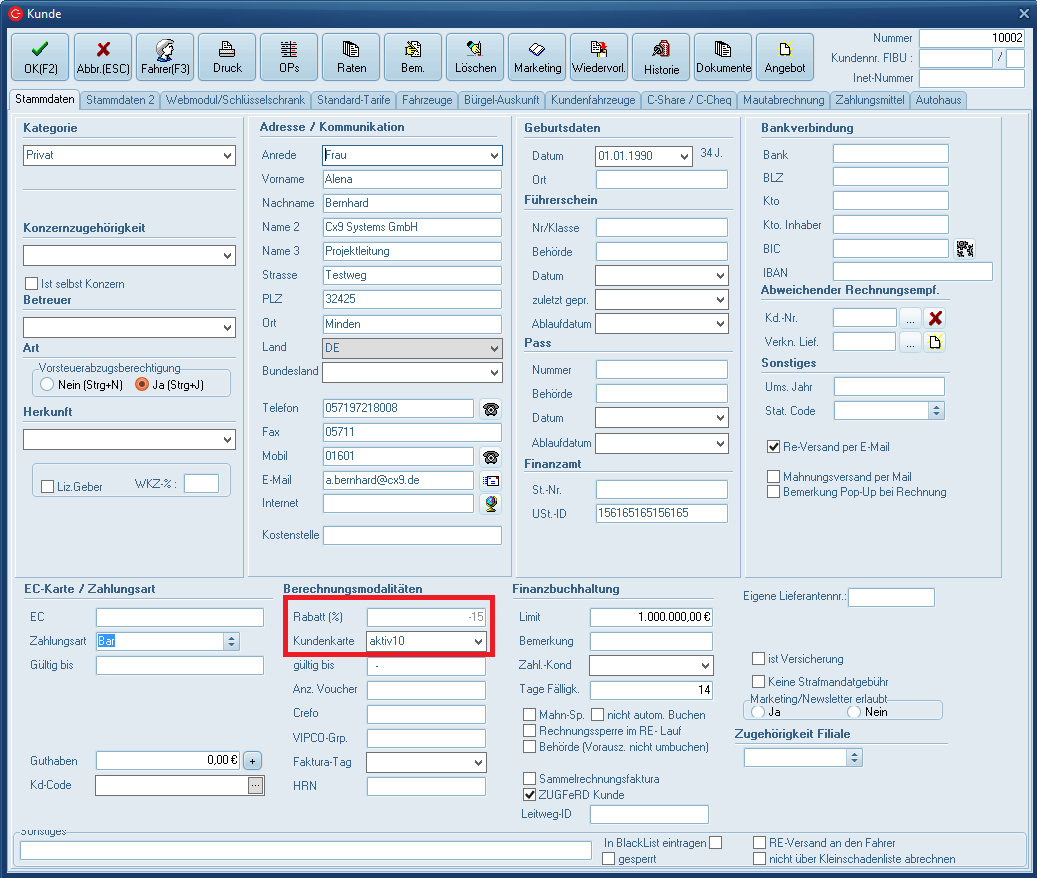Expand the Kategorie dropdown showing Privat
The image size is (1037, 878).
tap(227, 156)
